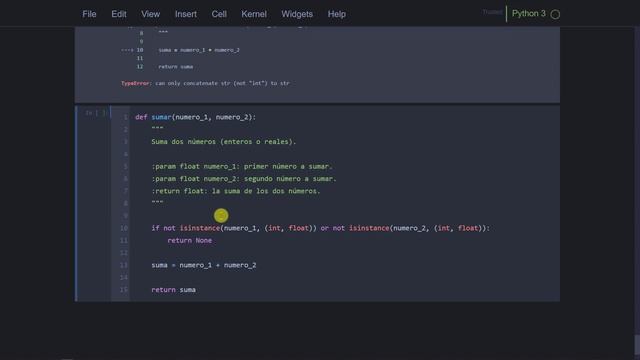Click the kernel idle indicator circle
This screenshot has height=360, width=640.
555,14
